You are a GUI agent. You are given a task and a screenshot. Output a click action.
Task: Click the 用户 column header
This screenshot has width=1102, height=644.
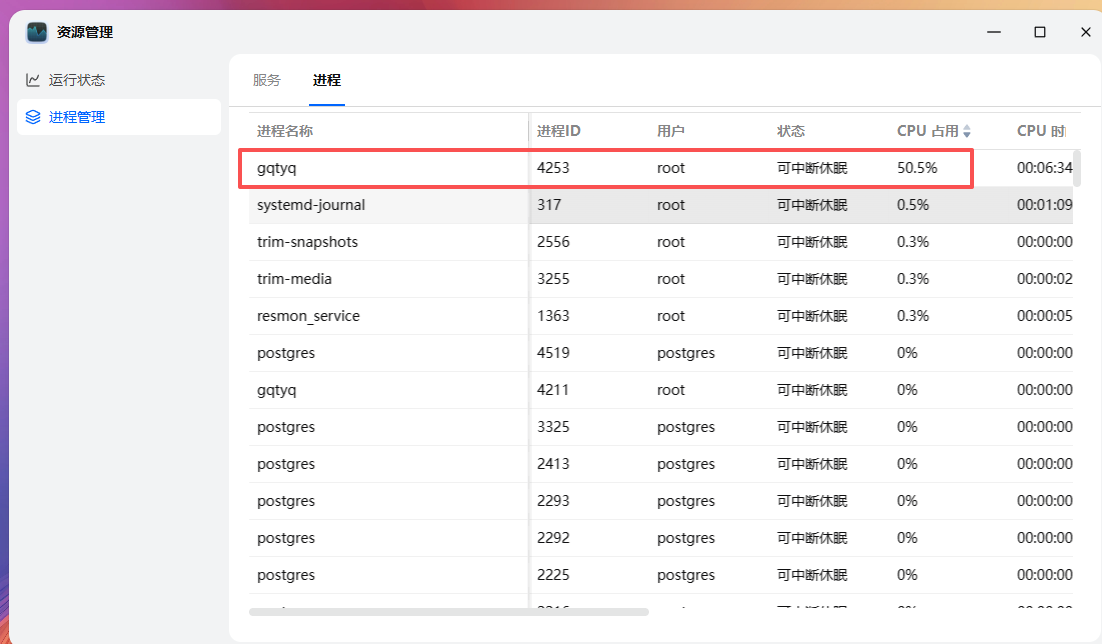point(670,131)
